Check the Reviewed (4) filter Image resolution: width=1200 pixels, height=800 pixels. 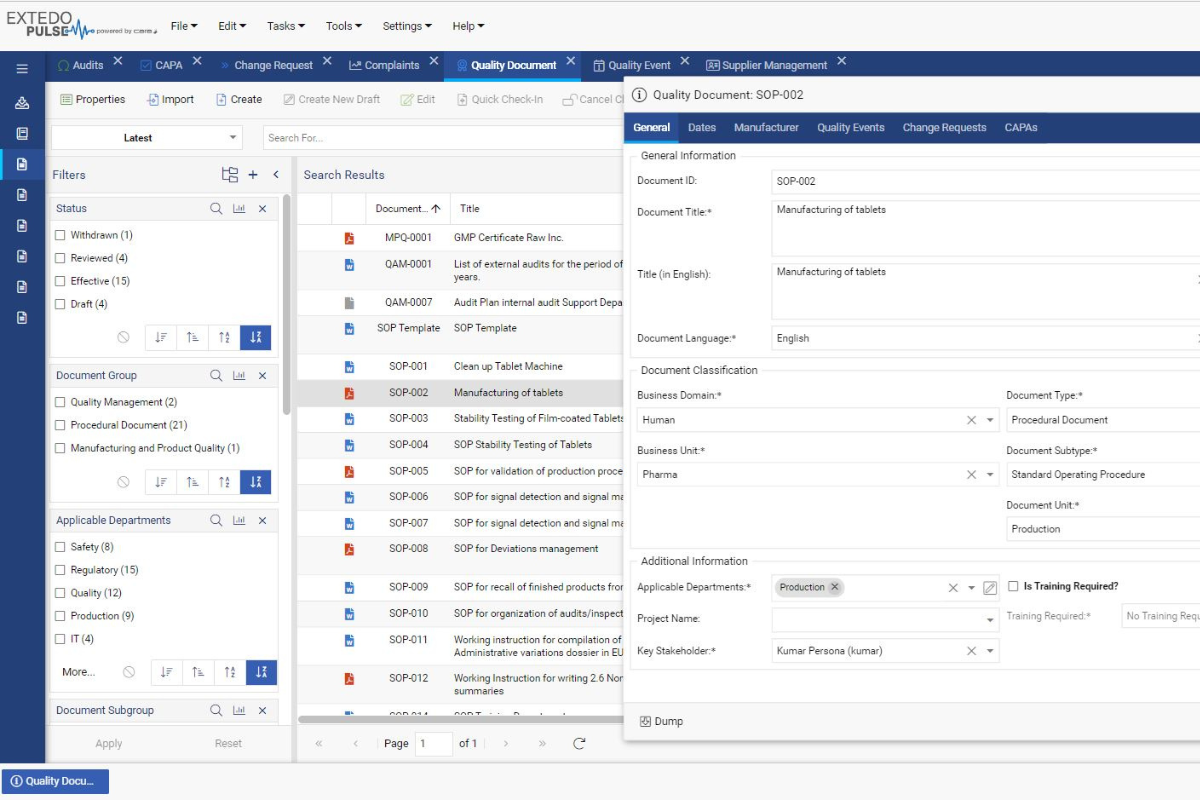pos(60,259)
